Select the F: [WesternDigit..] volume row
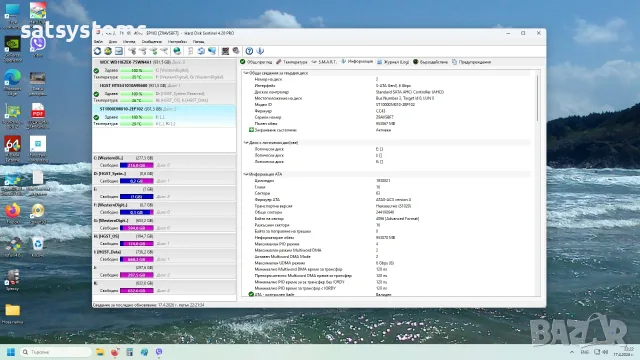The height and width of the screenshot is (360, 640). (164, 209)
